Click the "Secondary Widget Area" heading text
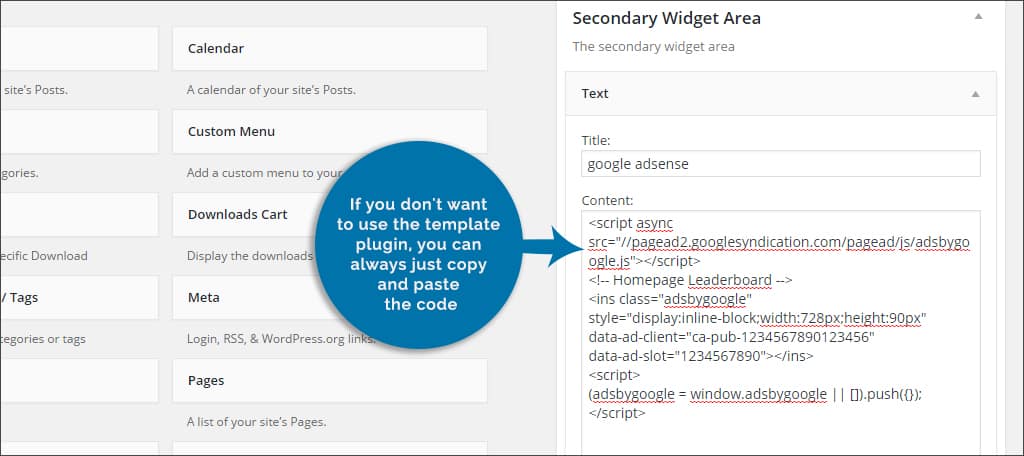 tap(666, 18)
